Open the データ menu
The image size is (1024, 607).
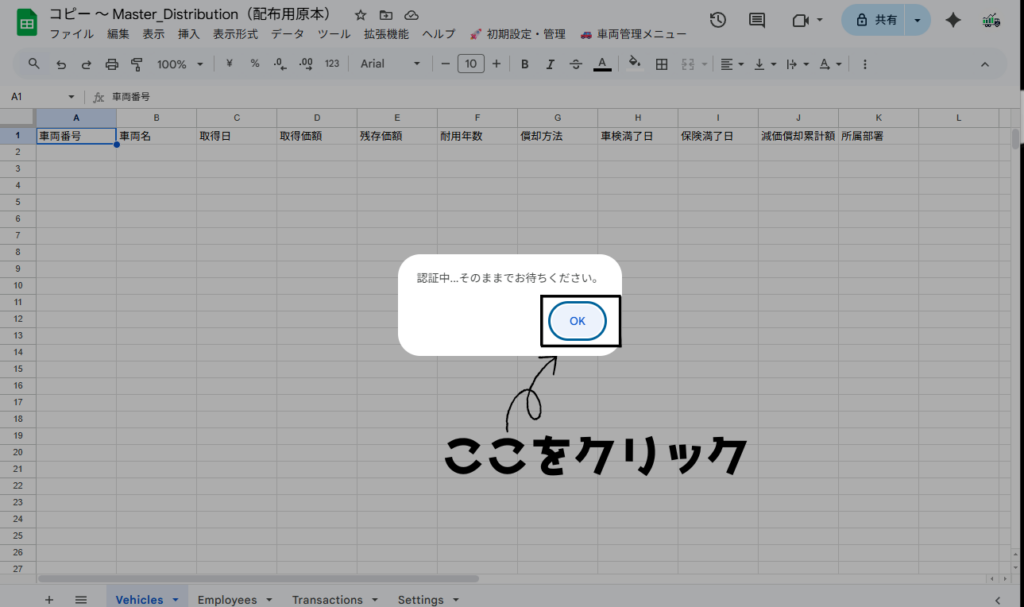287,34
